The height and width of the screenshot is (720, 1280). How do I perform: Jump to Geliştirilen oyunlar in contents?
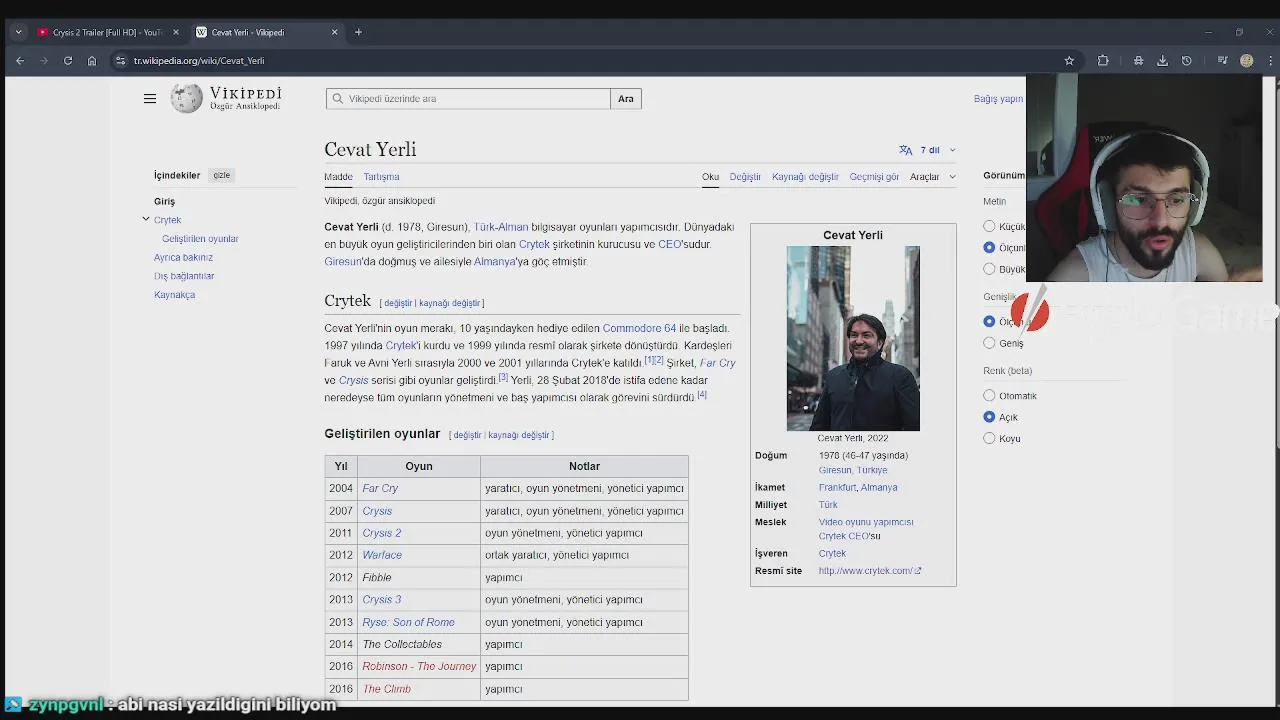200,239
